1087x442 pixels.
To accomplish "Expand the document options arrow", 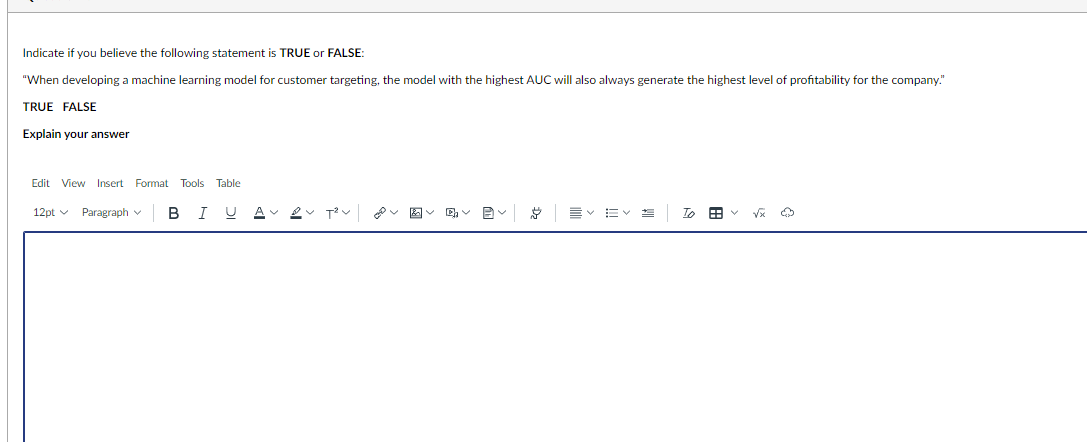I will 502,213.
